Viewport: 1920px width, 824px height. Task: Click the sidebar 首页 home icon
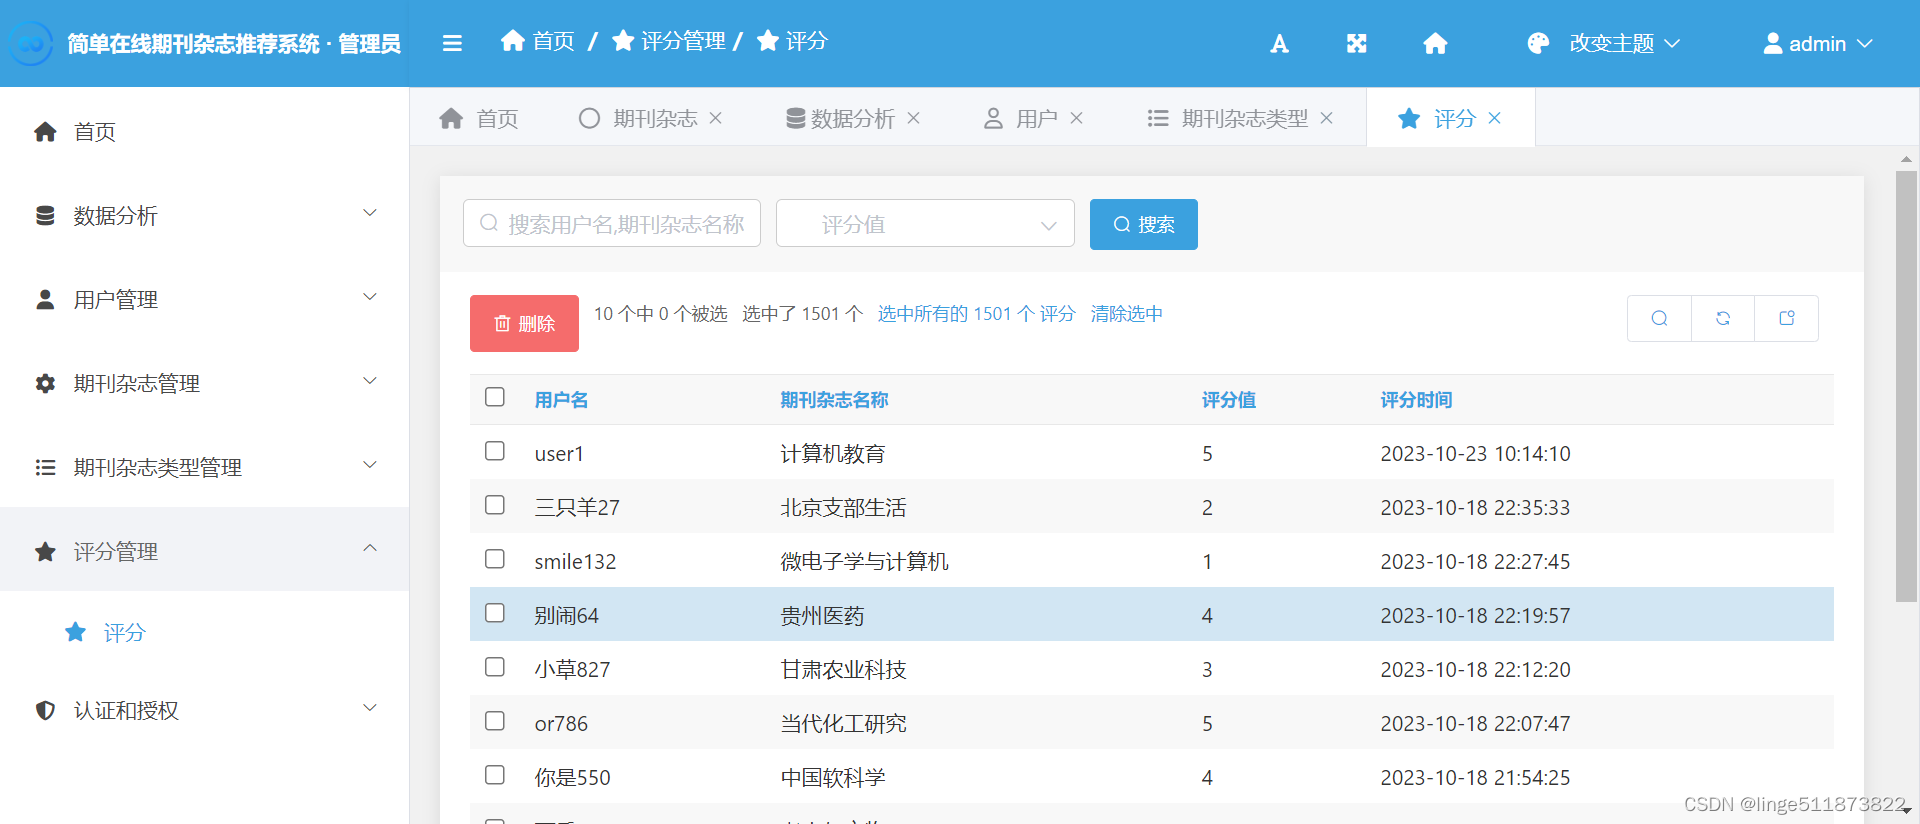(45, 132)
